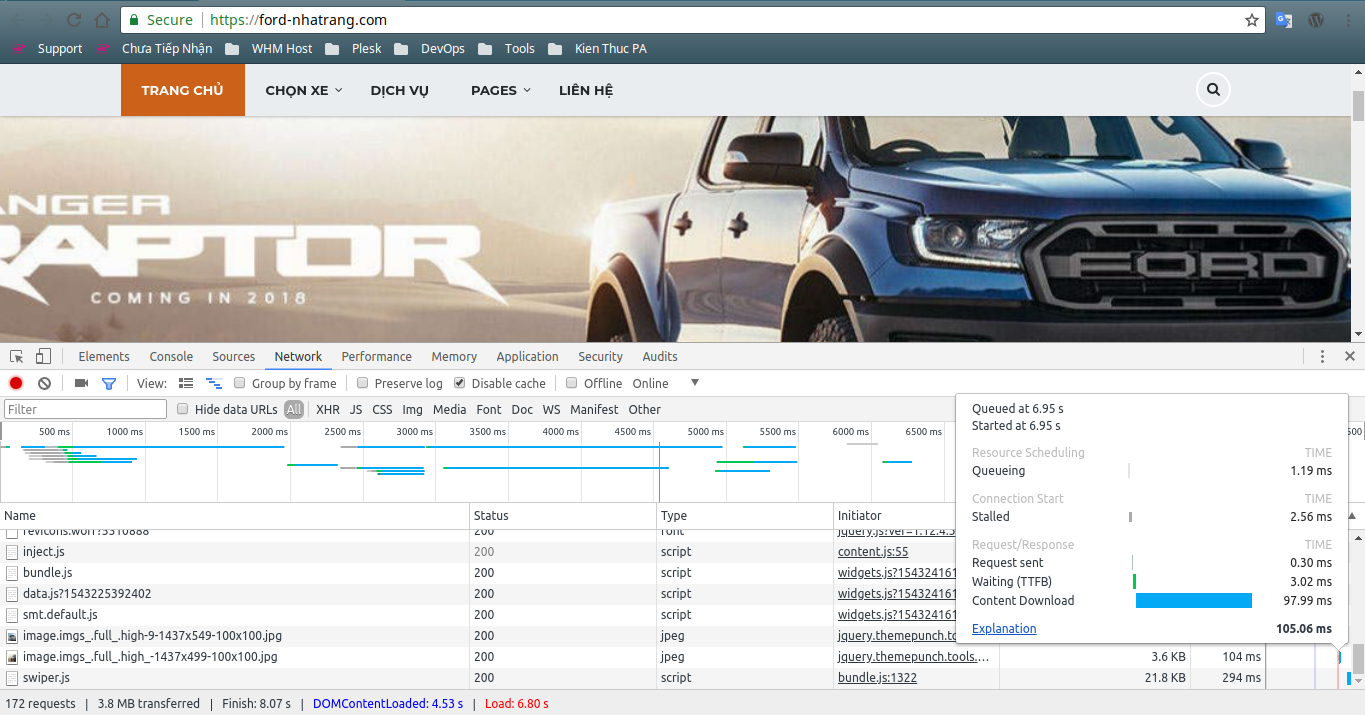This screenshot has height=715, width=1365.
Task: Open the Chưa Tiếp Nhận bookmark
Action: 155,48
